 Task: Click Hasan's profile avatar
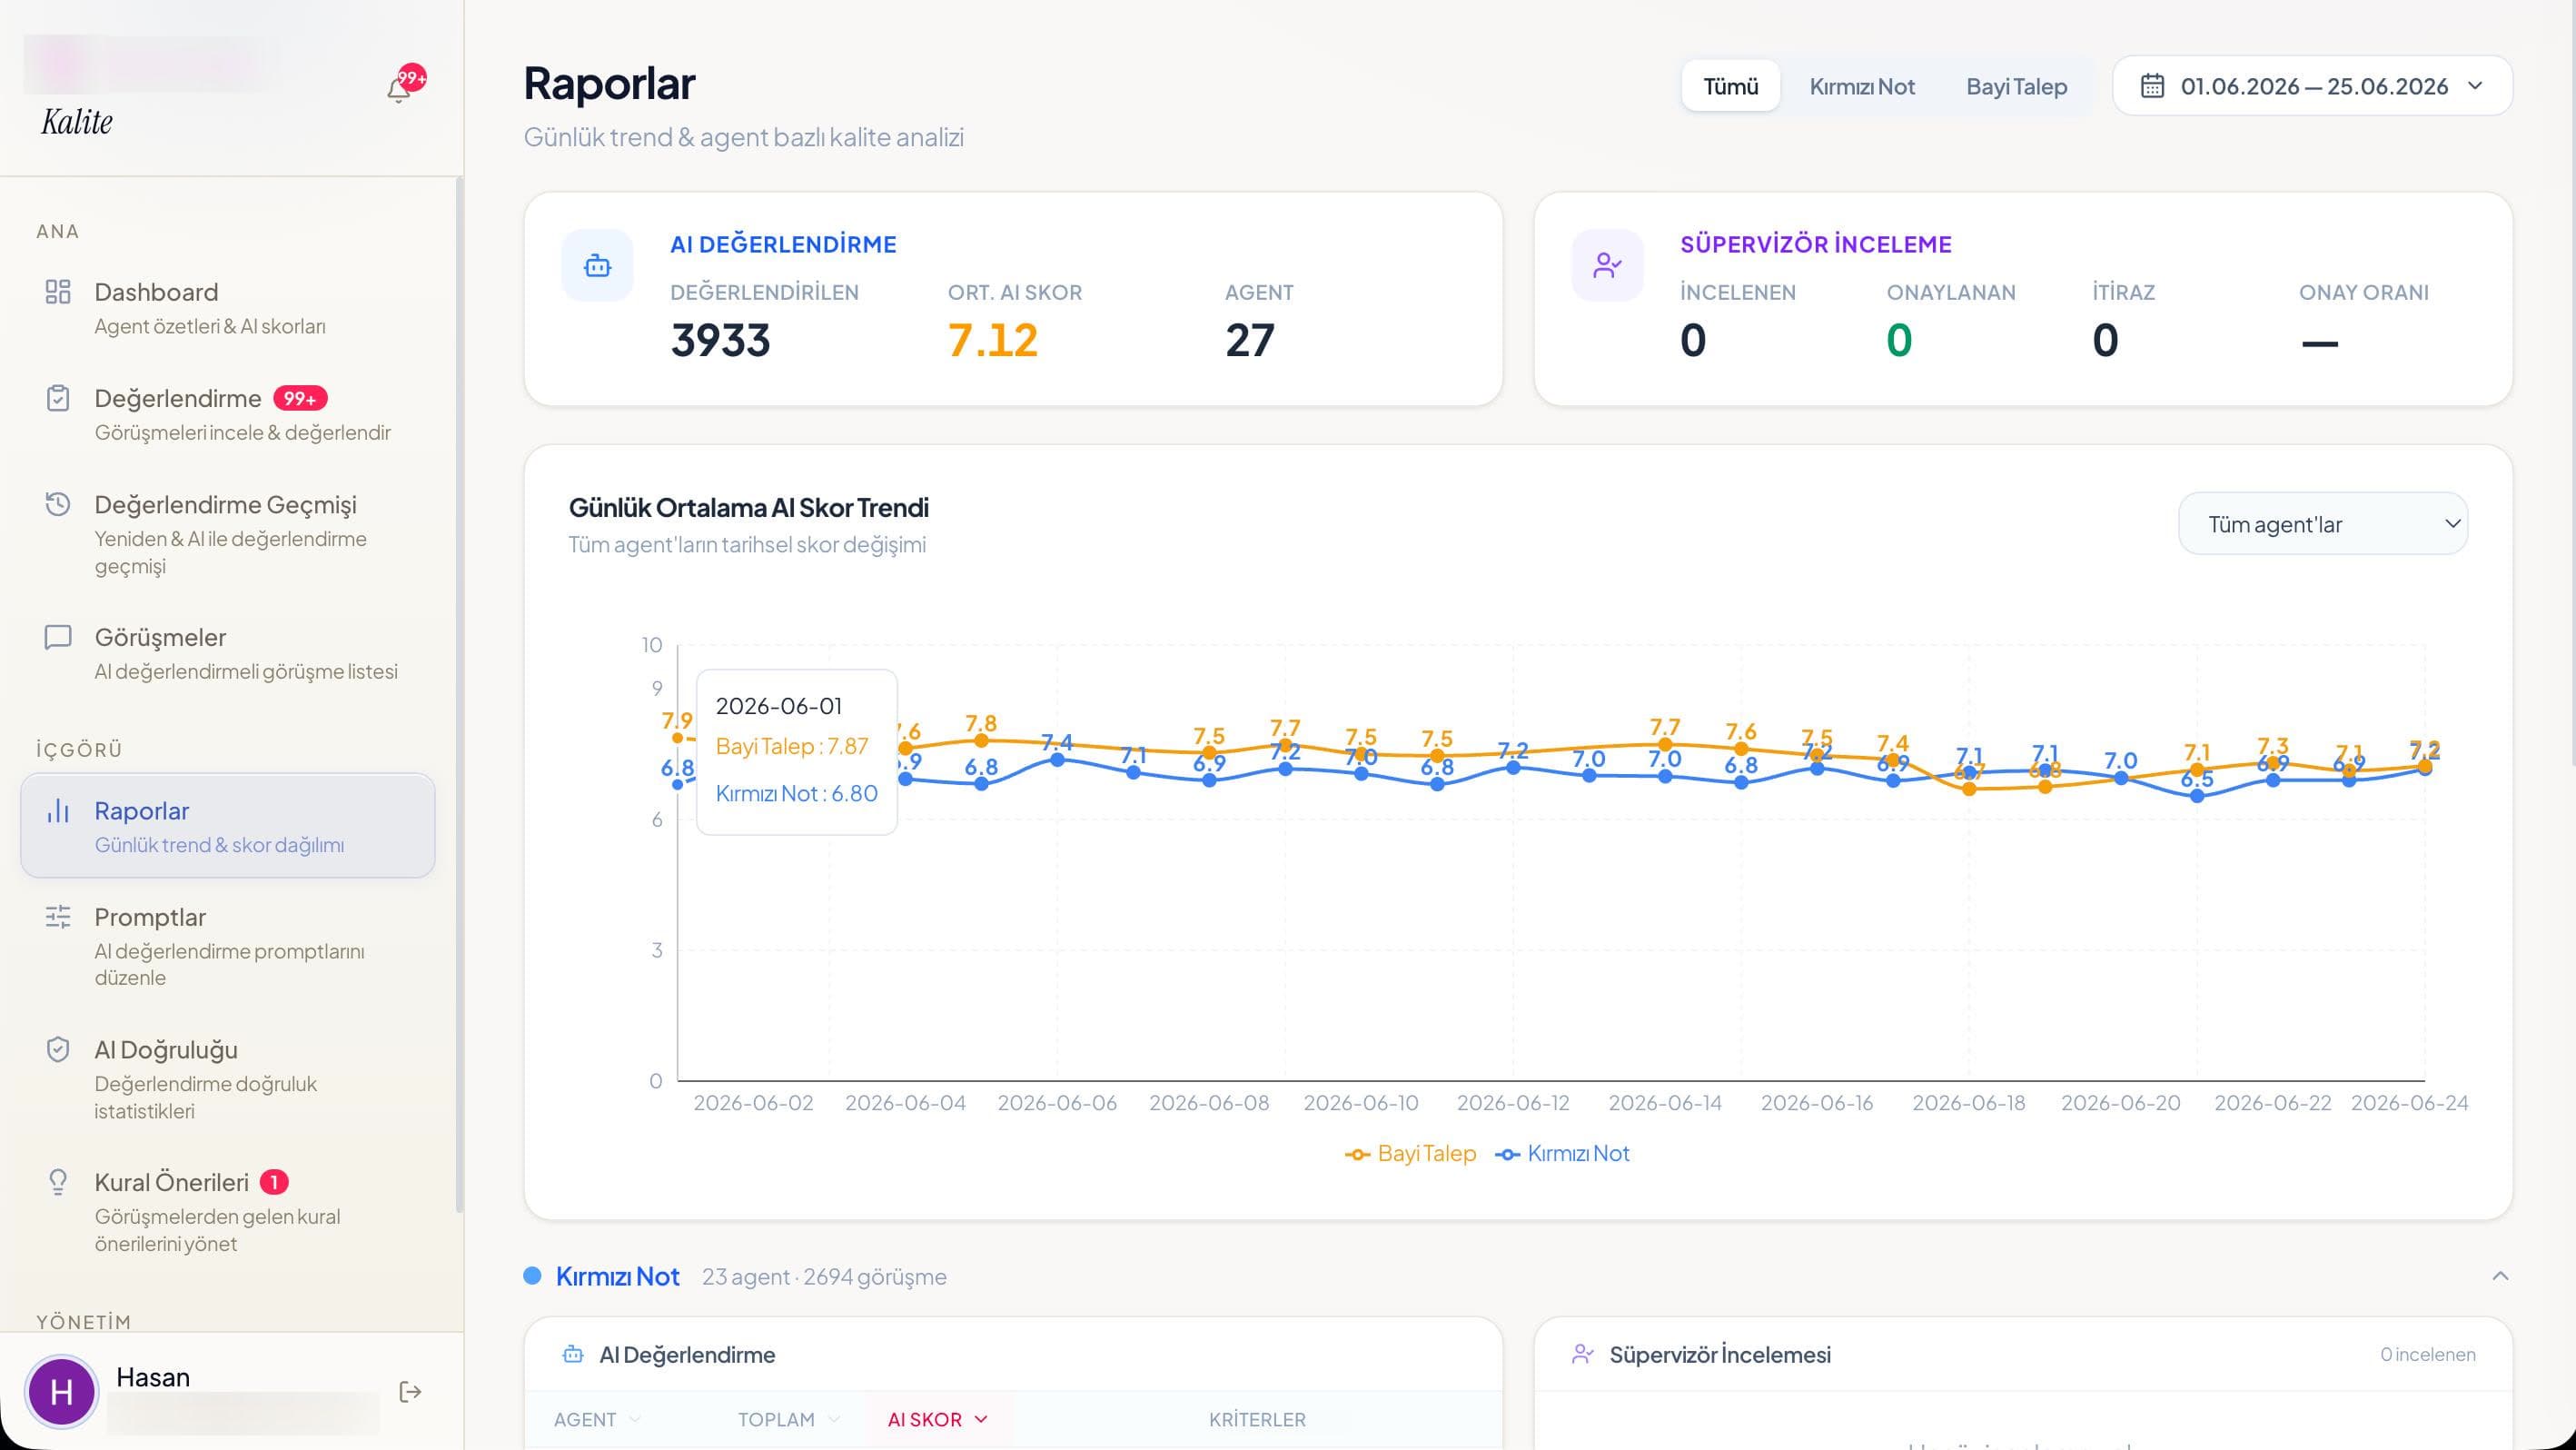pos(61,1392)
